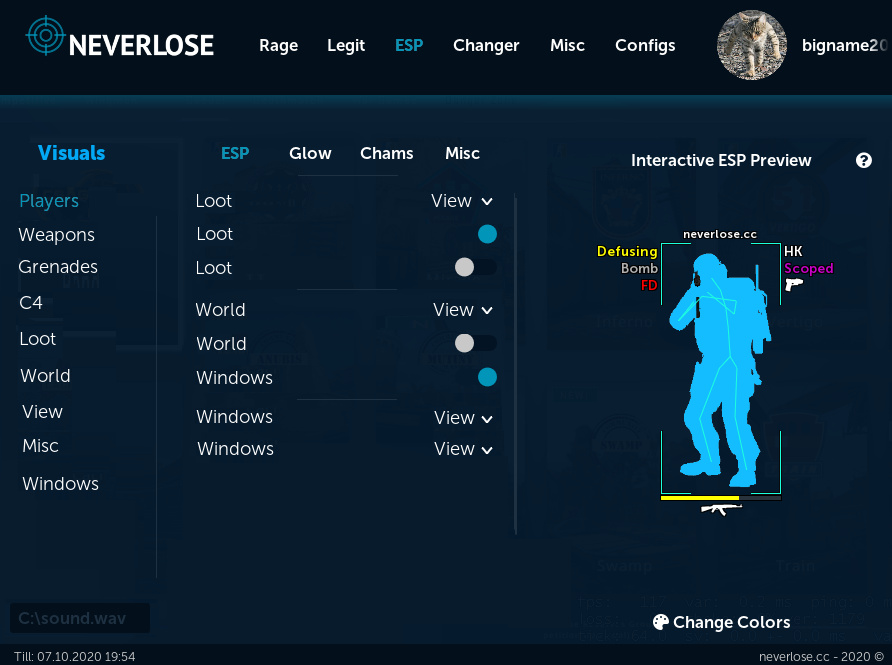Open Misc in the top navigation bar
This screenshot has height=665, width=892.
coord(567,46)
